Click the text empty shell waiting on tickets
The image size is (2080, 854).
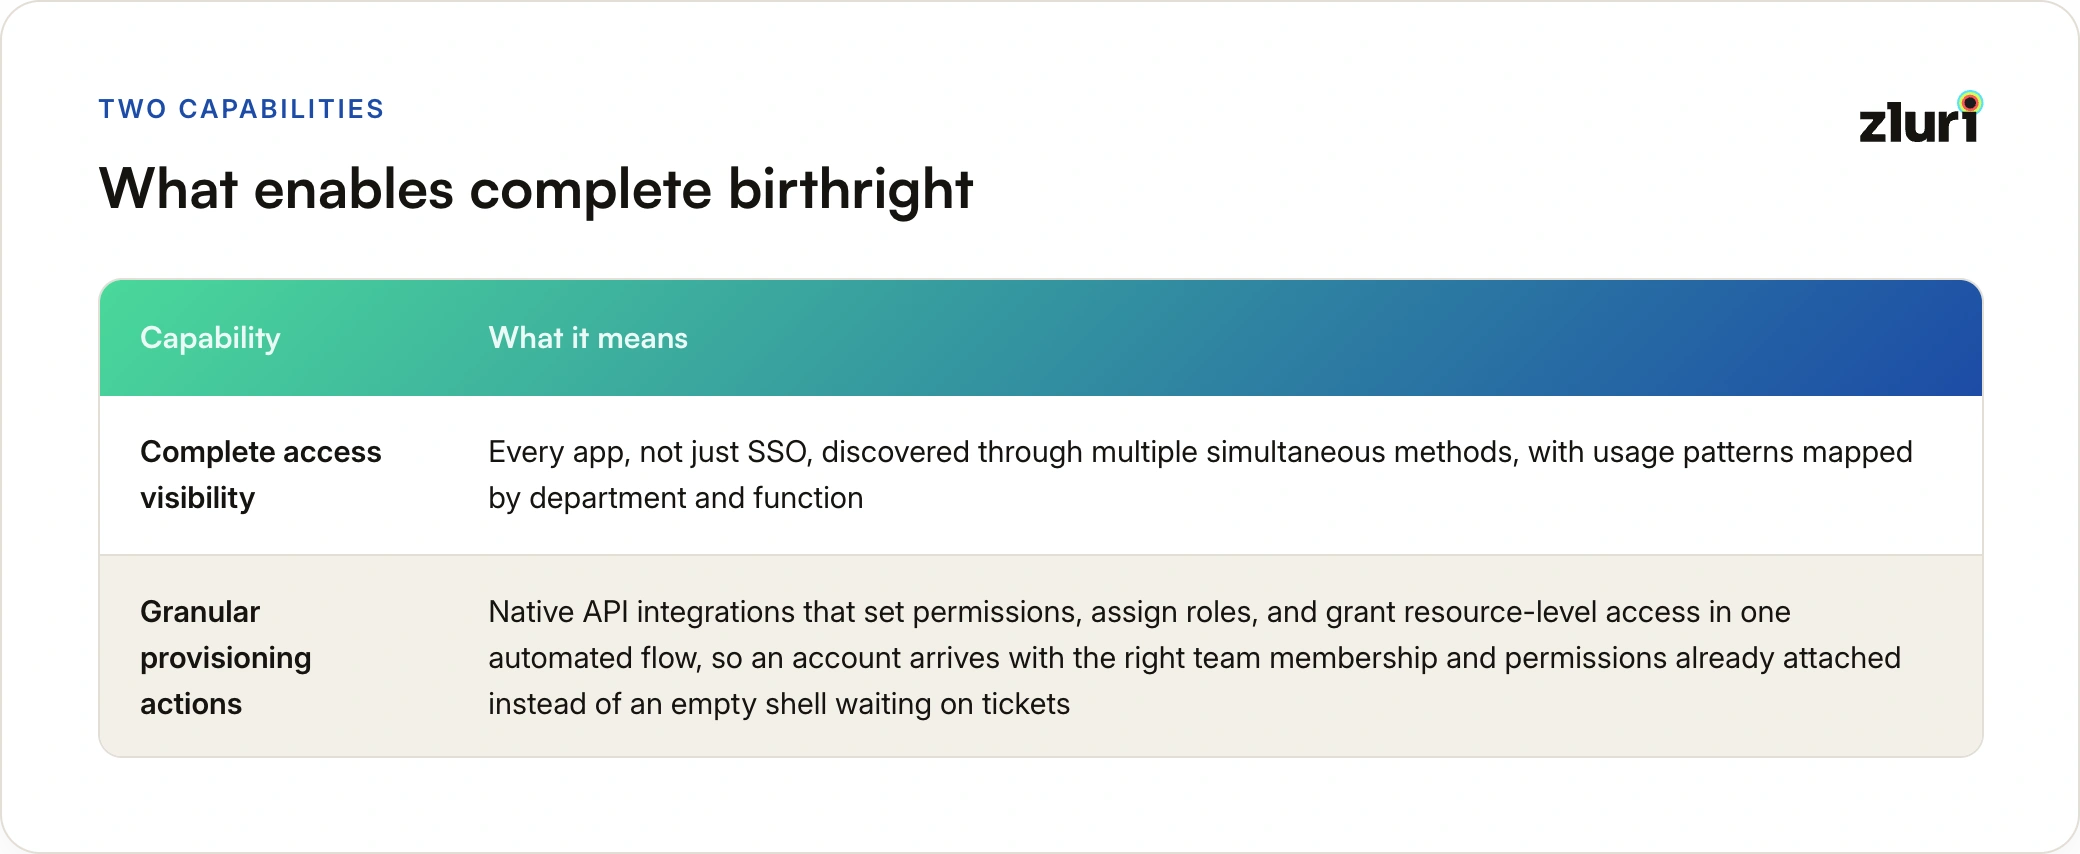coord(870,704)
